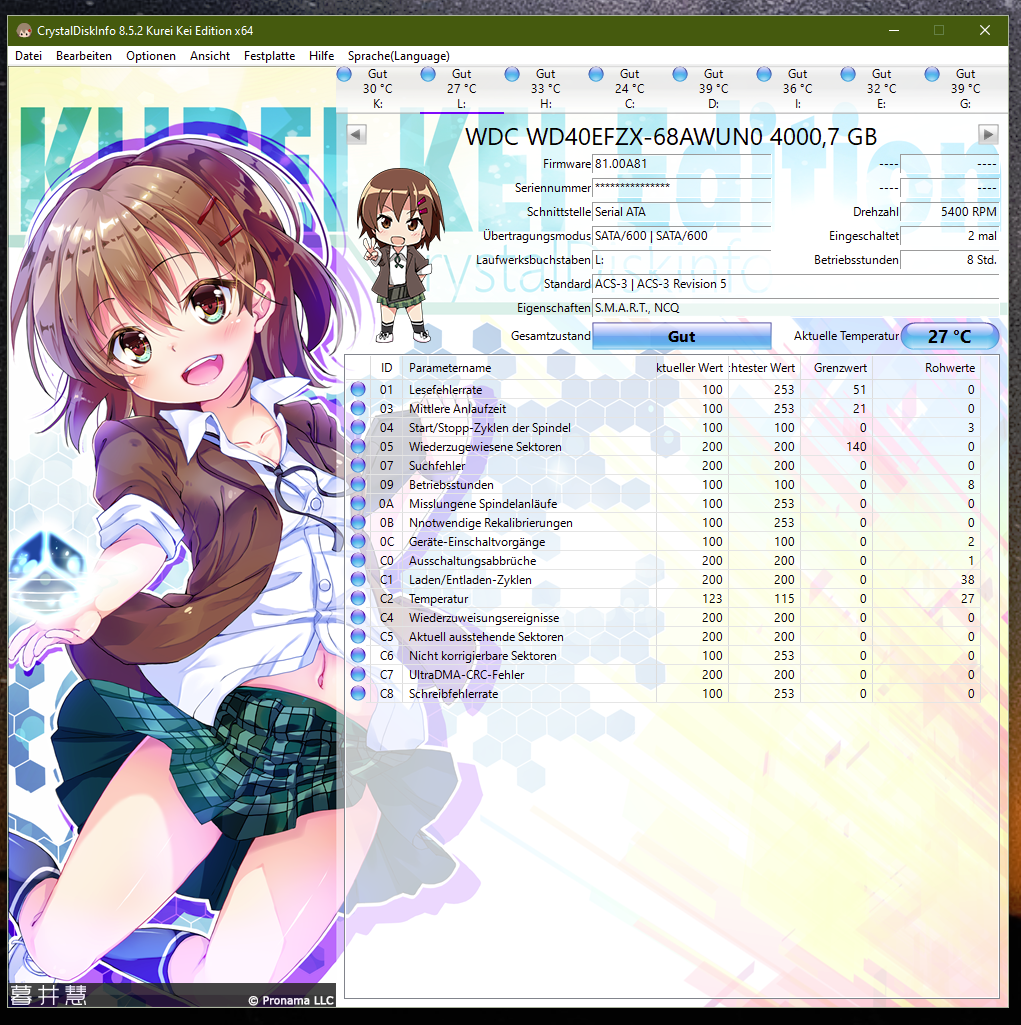This screenshot has width=1021, height=1025.
Task: Click the CrystalDiskInfo title bar app icon
Action: tap(24, 31)
